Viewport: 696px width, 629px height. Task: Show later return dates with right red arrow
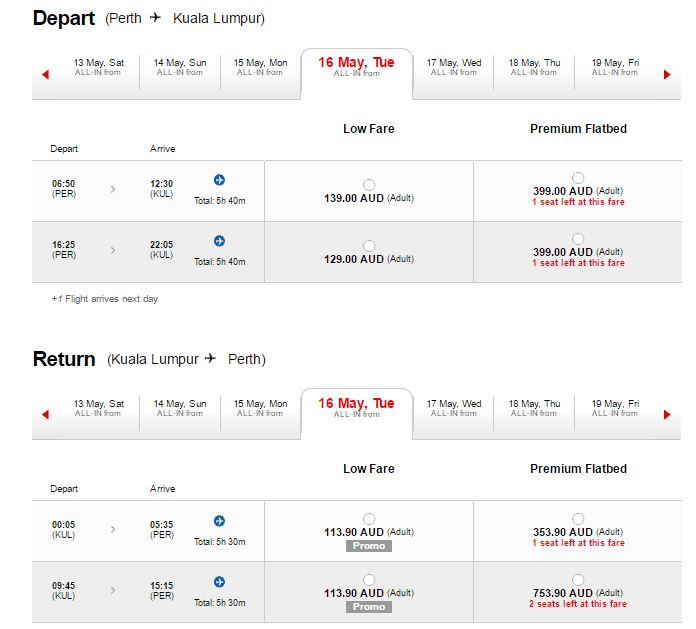tap(667, 415)
